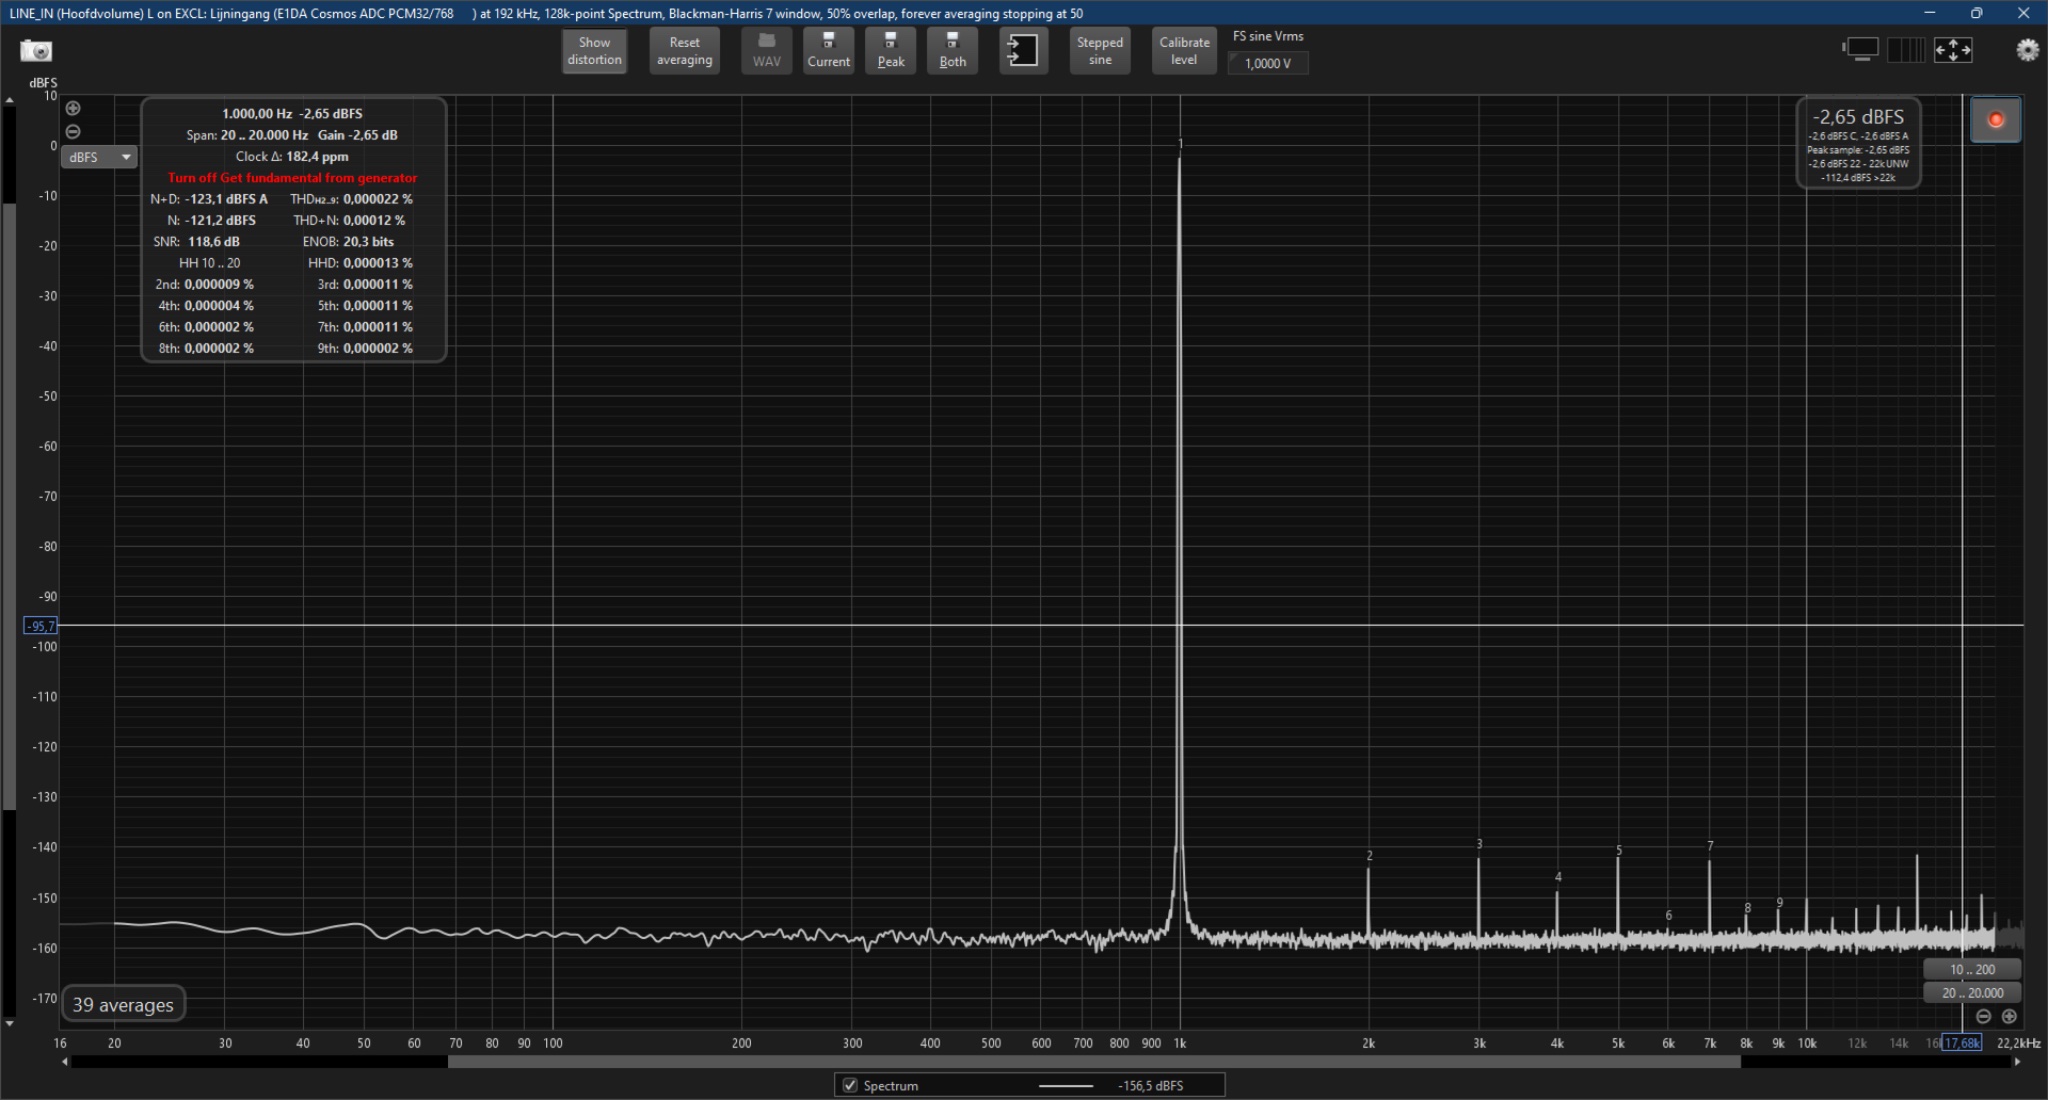Select the 10 .. 200 range preset
This screenshot has width=2048, height=1100.
1972,969
